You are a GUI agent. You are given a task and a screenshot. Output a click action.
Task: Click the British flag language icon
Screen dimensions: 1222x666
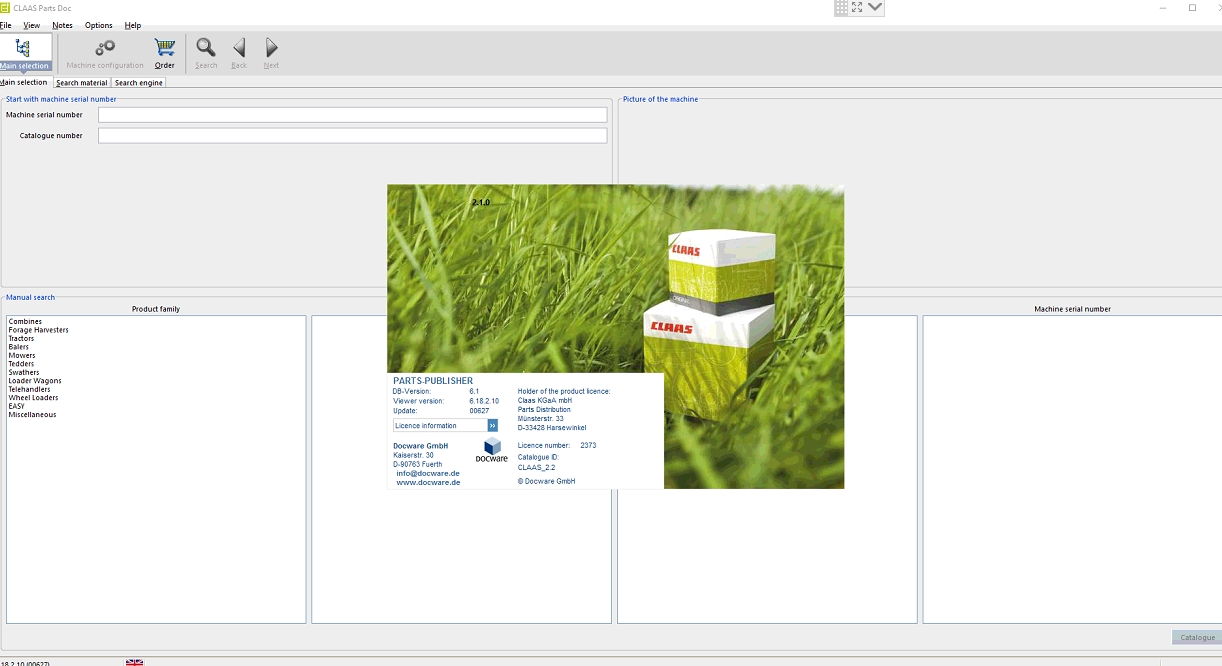pos(134,661)
